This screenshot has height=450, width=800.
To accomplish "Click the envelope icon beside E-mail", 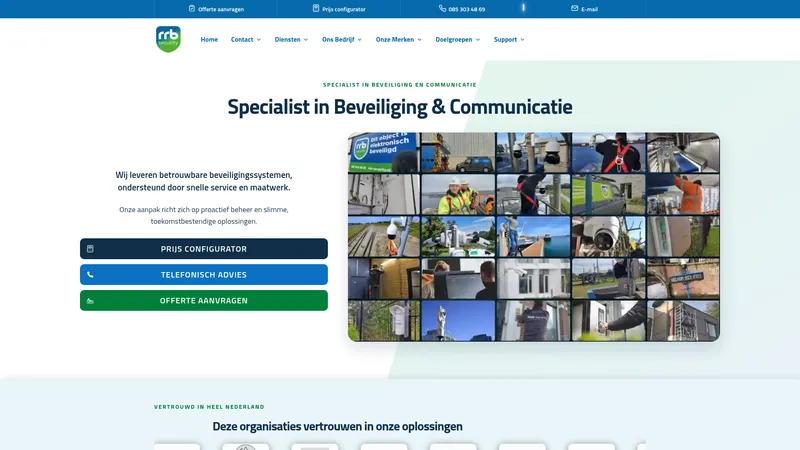I will pyautogui.click(x=574, y=8).
